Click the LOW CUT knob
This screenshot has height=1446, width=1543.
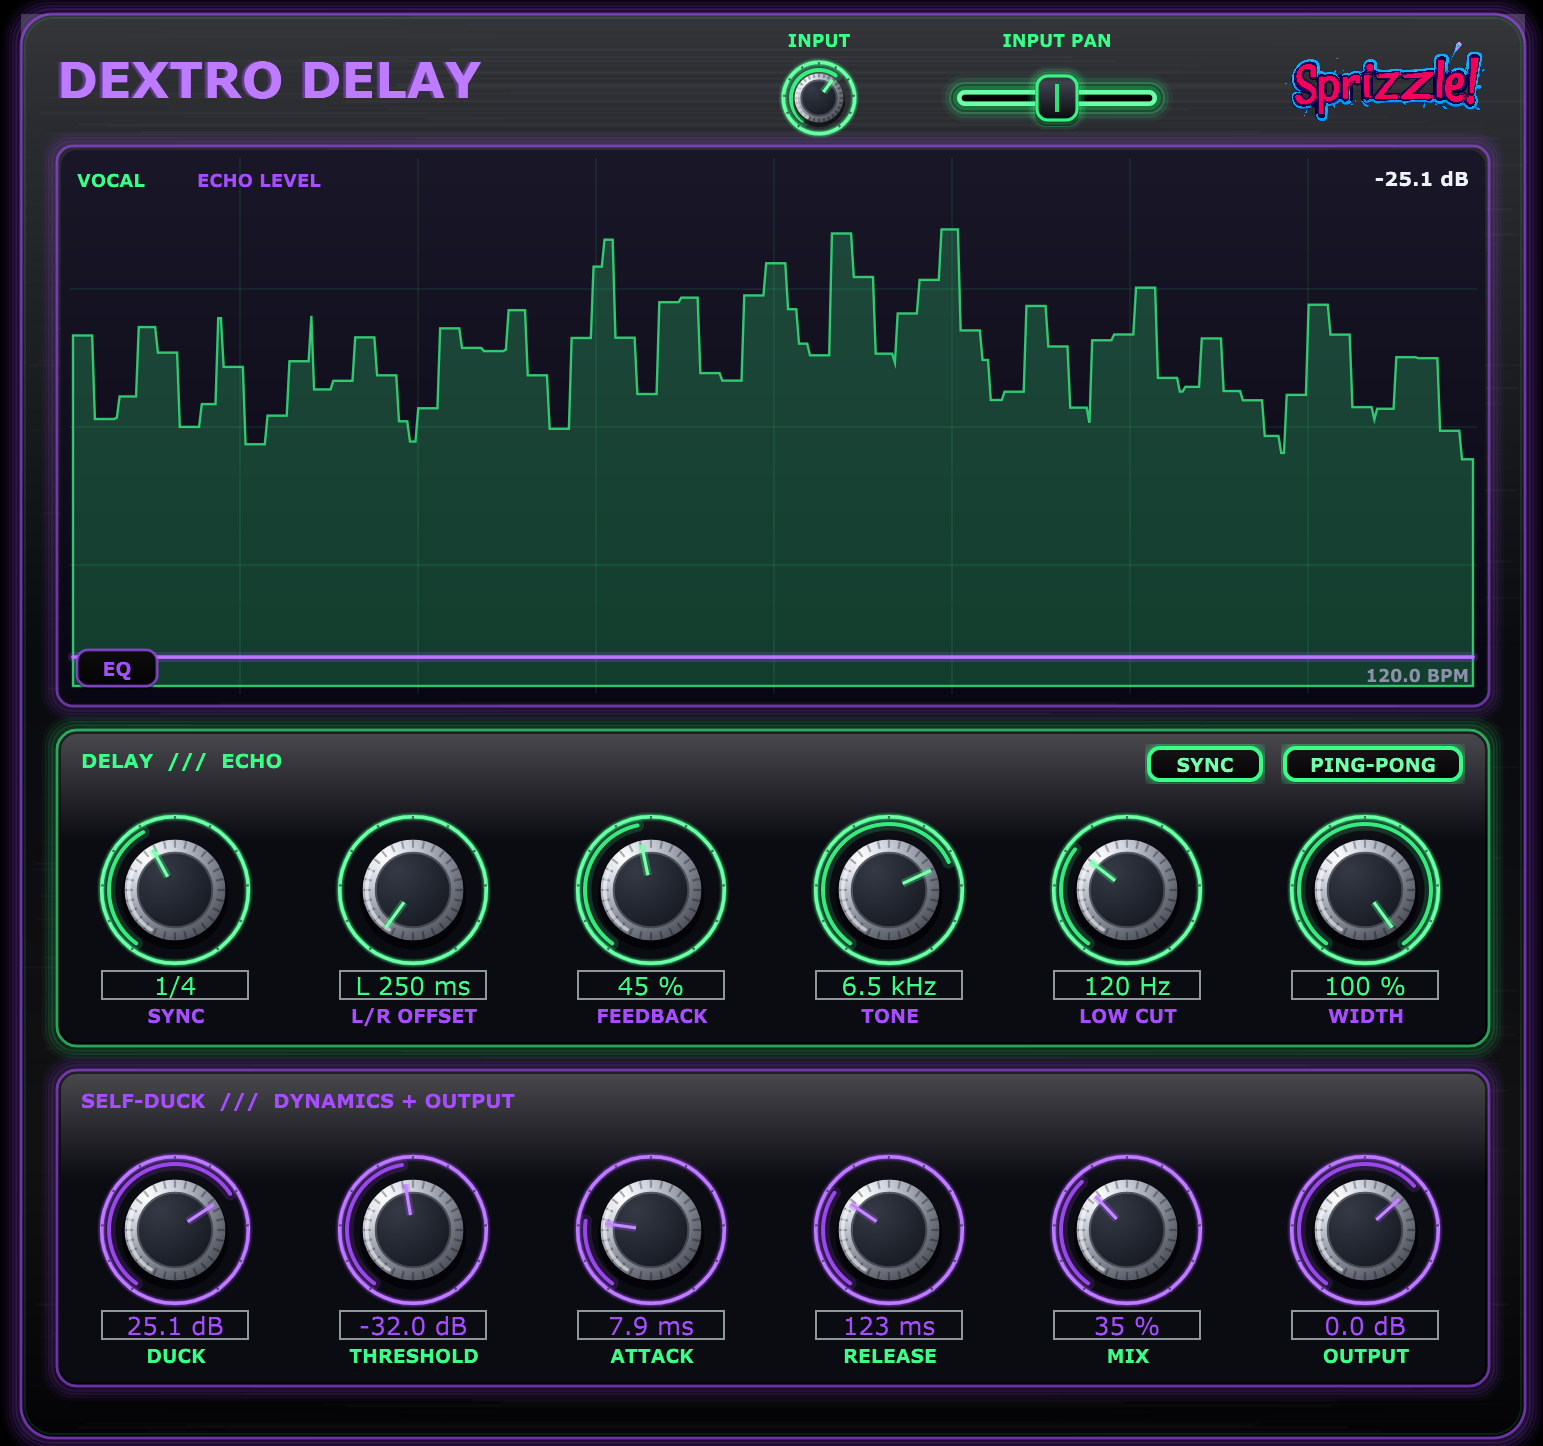point(1127,890)
